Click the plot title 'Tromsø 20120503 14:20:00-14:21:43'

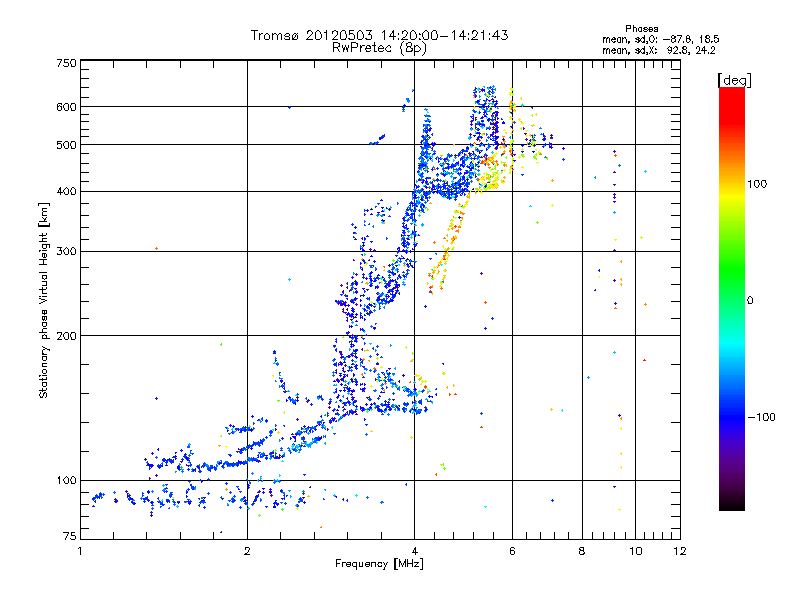tap(379, 36)
